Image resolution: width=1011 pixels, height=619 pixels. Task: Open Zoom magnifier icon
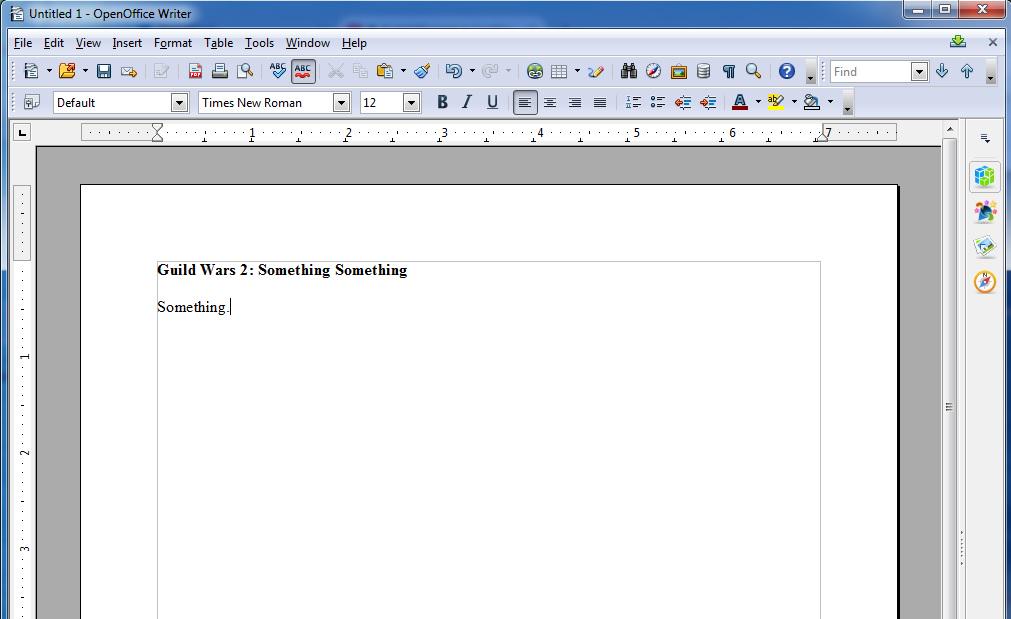point(753,71)
